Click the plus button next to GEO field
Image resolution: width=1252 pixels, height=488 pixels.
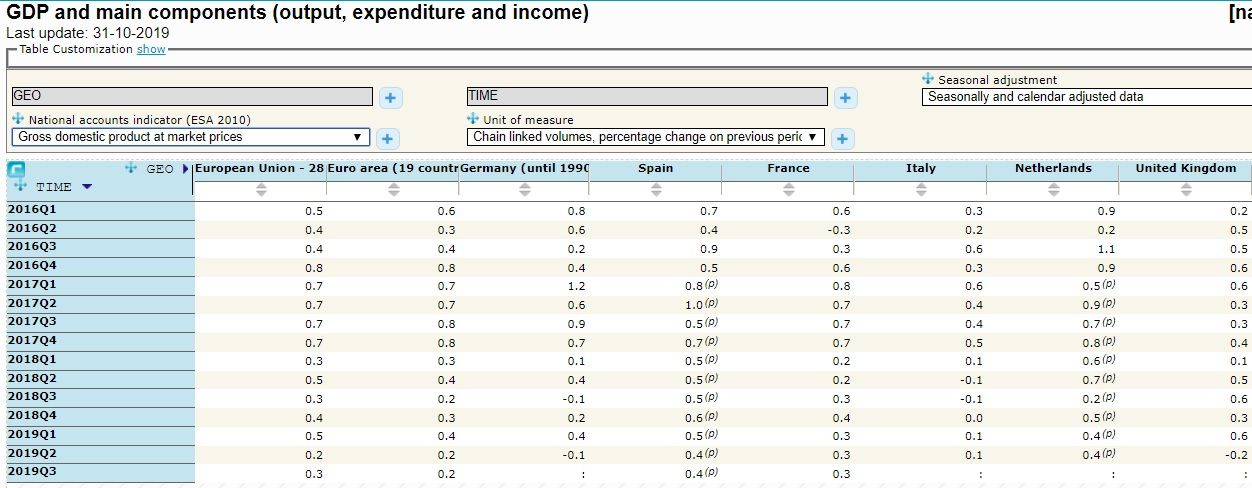pyautogui.click(x=391, y=97)
